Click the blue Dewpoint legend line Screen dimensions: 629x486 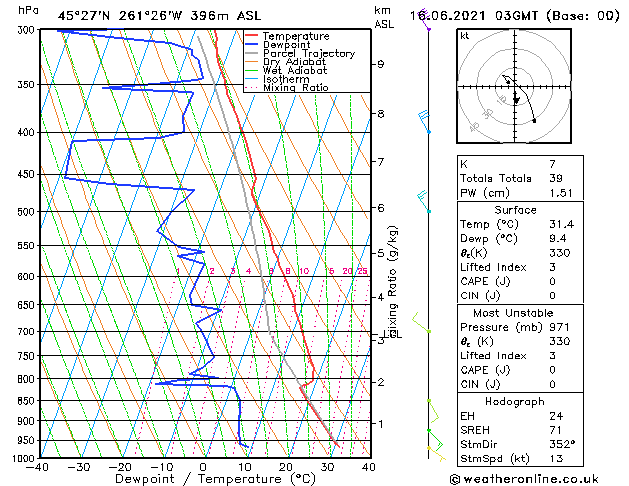pos(251,45)
